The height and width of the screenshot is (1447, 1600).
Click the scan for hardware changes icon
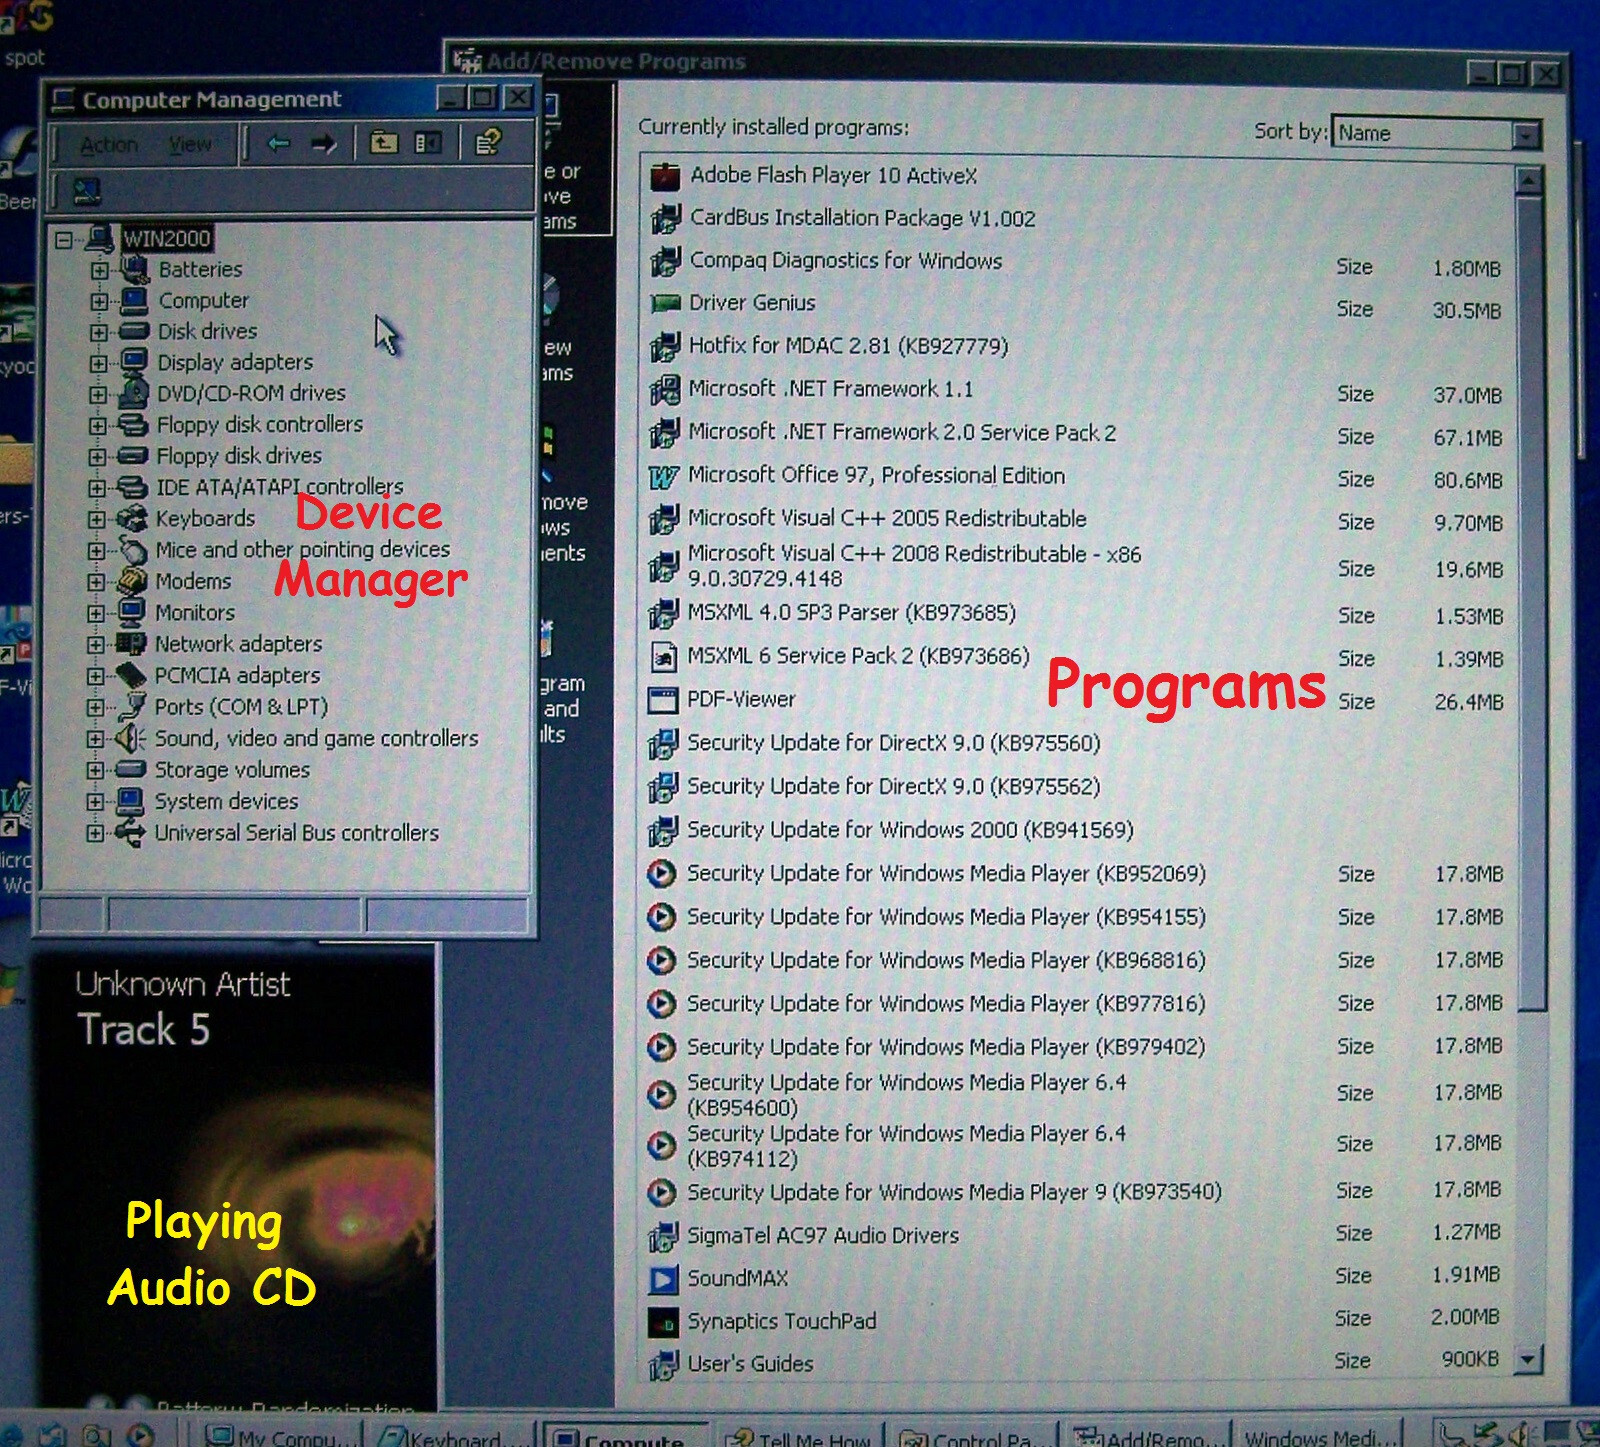87,190
